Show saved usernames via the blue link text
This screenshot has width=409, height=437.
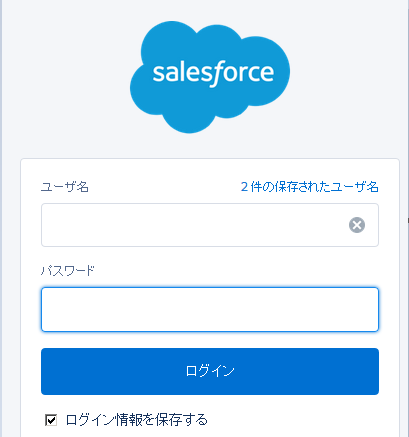[x=310, y=187]
